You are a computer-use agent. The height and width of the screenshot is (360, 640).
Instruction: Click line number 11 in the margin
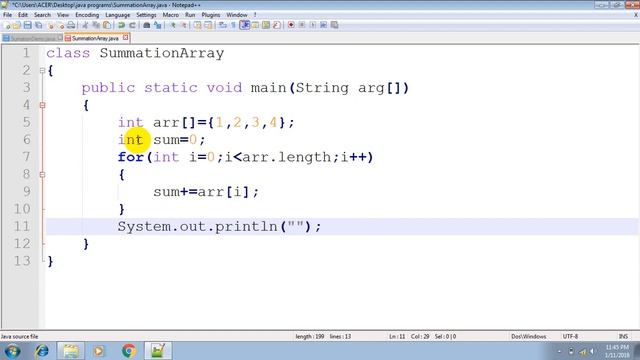(x=22, y=227)
